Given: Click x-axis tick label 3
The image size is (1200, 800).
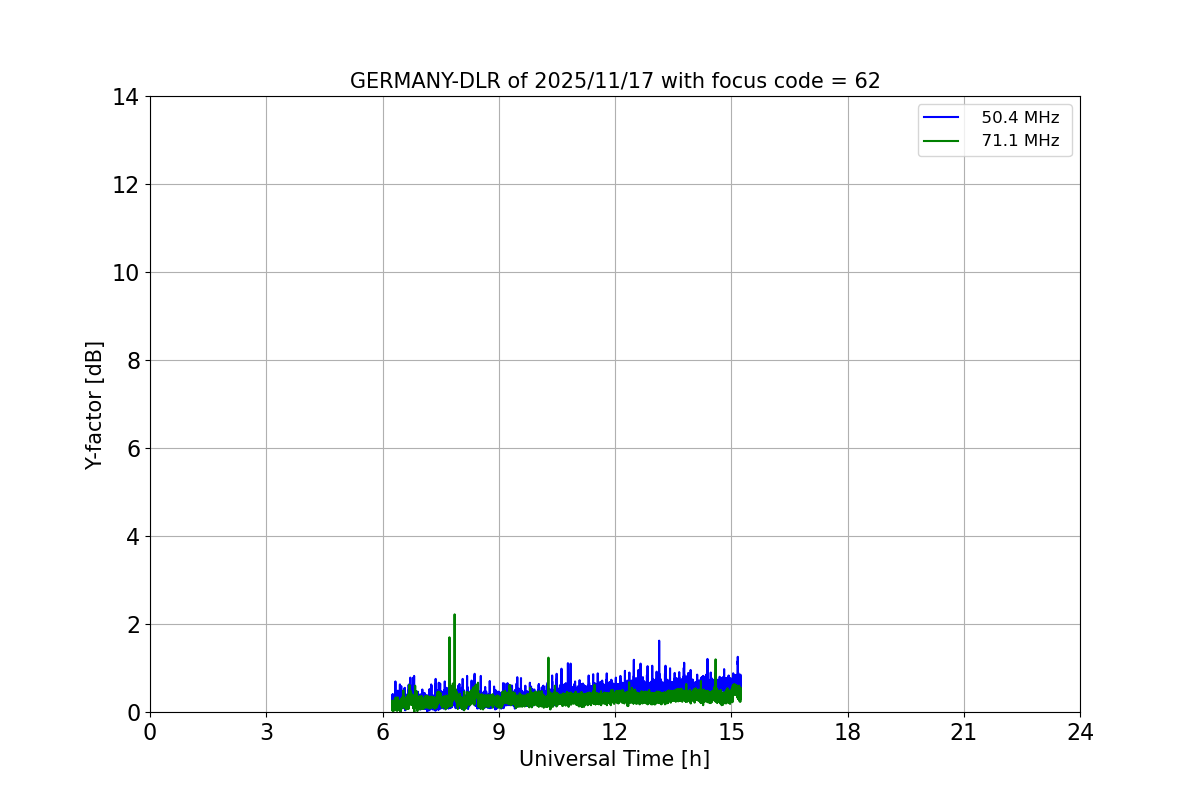Looking at the screenshot, I should pos(266,733).
